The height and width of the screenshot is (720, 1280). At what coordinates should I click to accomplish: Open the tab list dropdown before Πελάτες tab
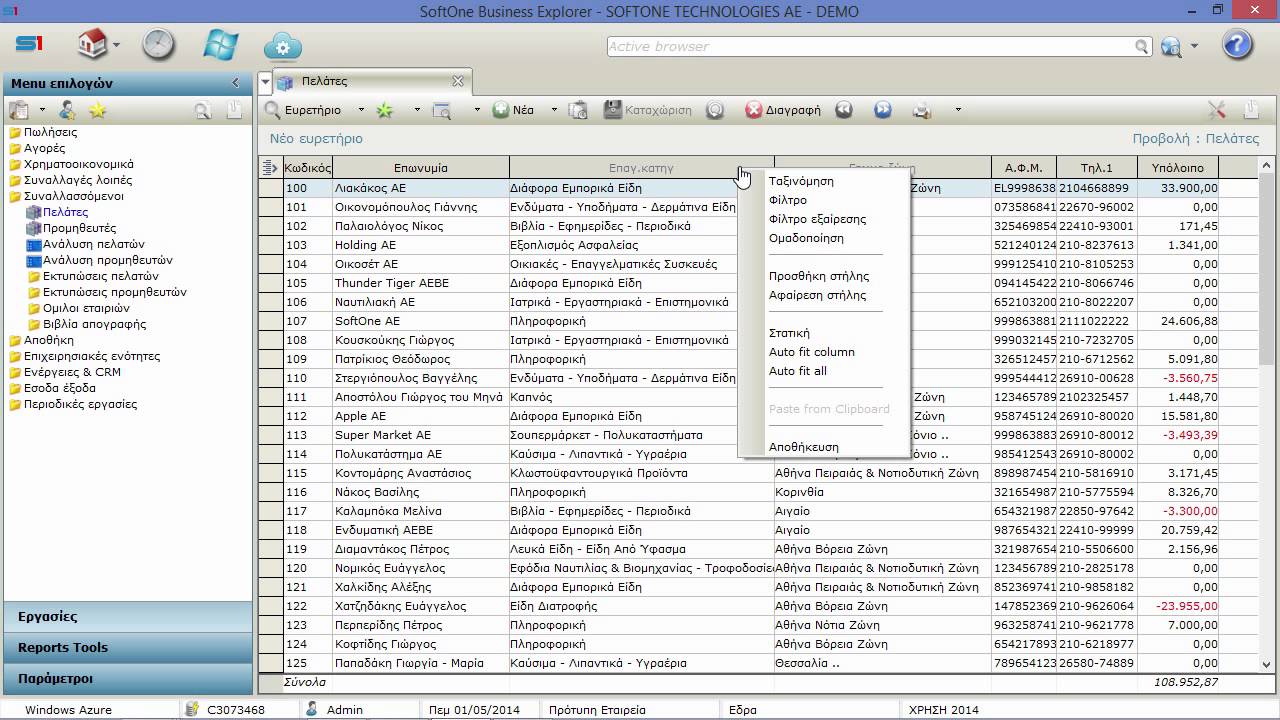(x=265, y=82)
